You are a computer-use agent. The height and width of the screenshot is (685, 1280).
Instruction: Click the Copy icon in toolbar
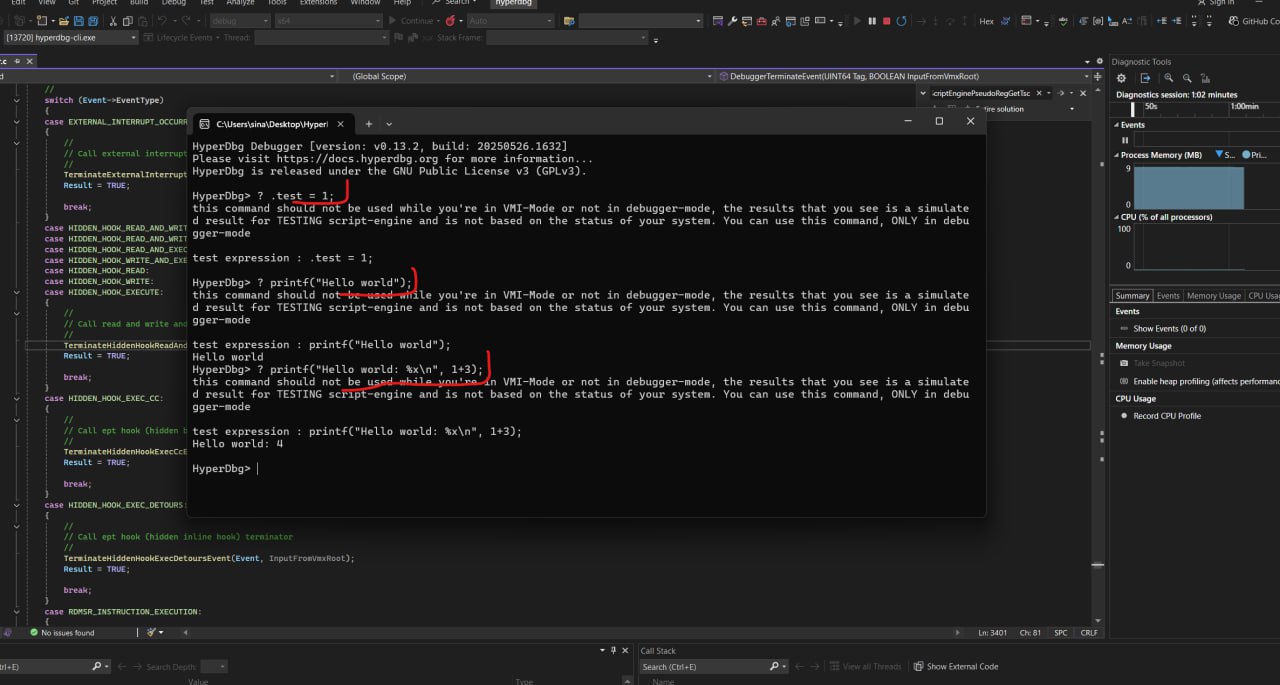[x=128, y=21]
